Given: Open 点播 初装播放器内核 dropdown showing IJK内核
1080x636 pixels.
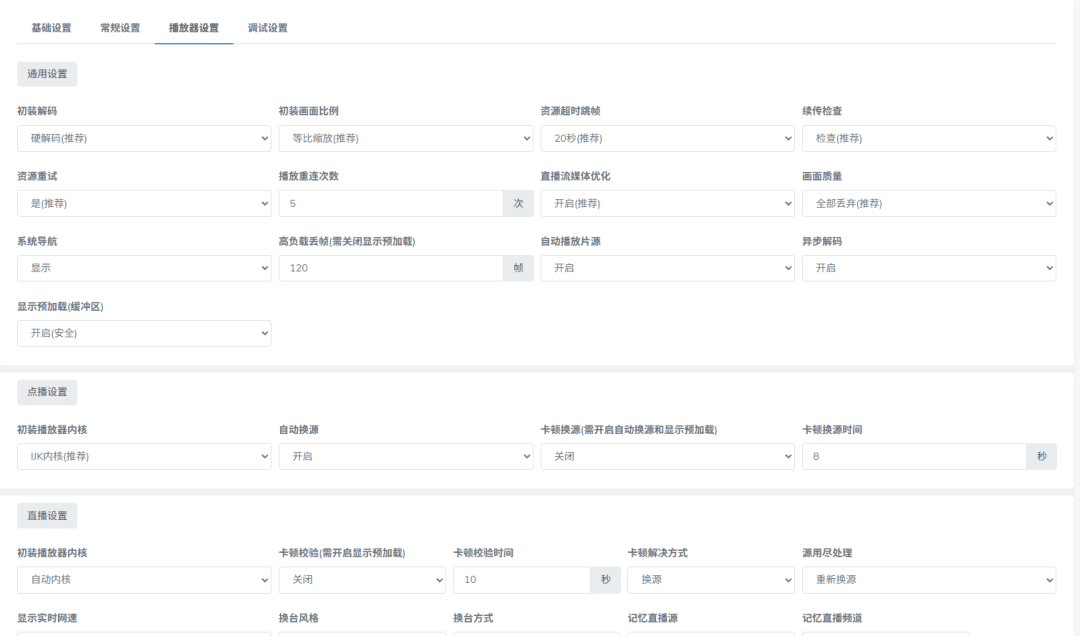Looking at the screenshot, I should [x=144, y=456].
